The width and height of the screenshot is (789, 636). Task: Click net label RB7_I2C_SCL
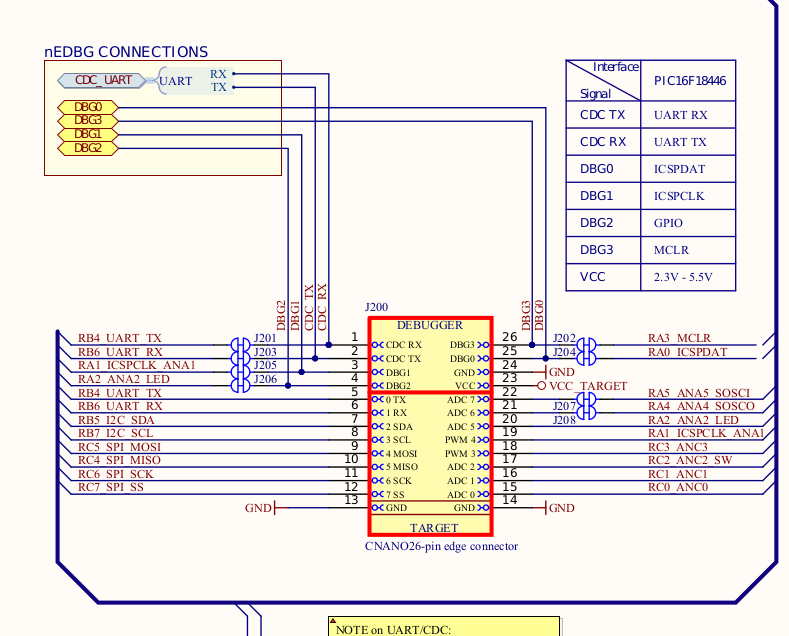click(x=115, y=433)
